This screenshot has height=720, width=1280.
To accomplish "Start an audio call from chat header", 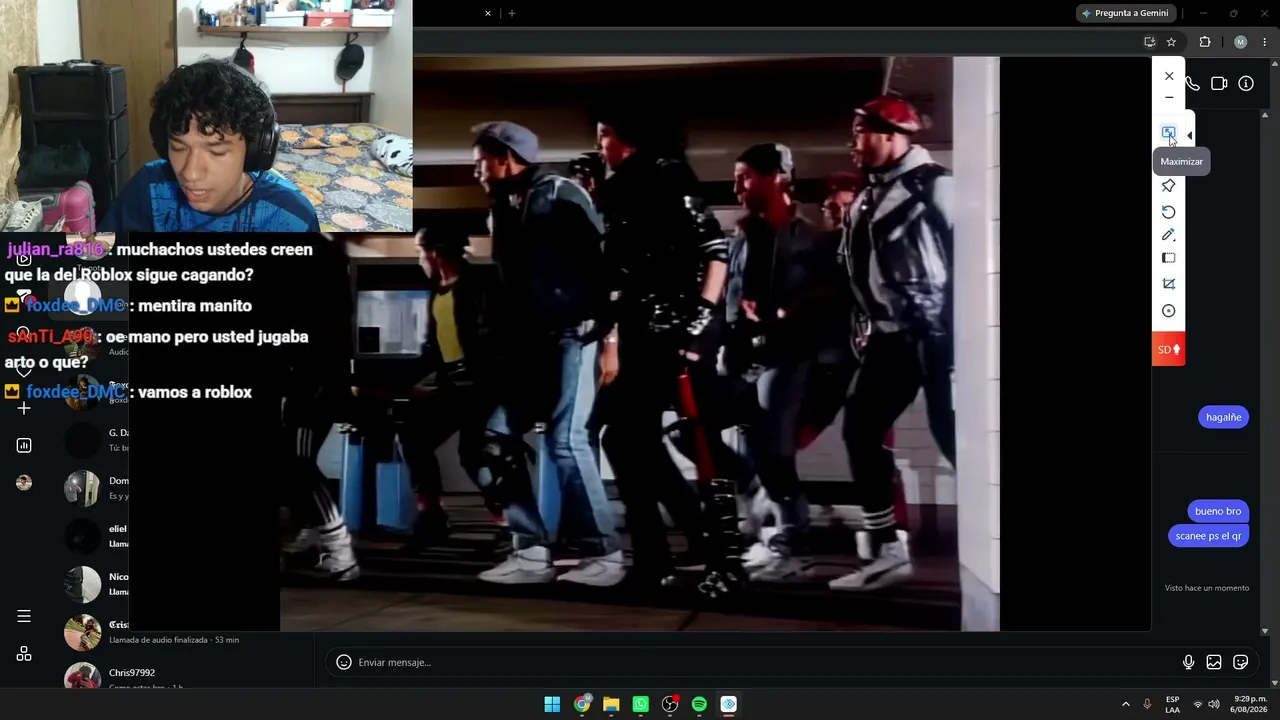I will pos(1192,84).
